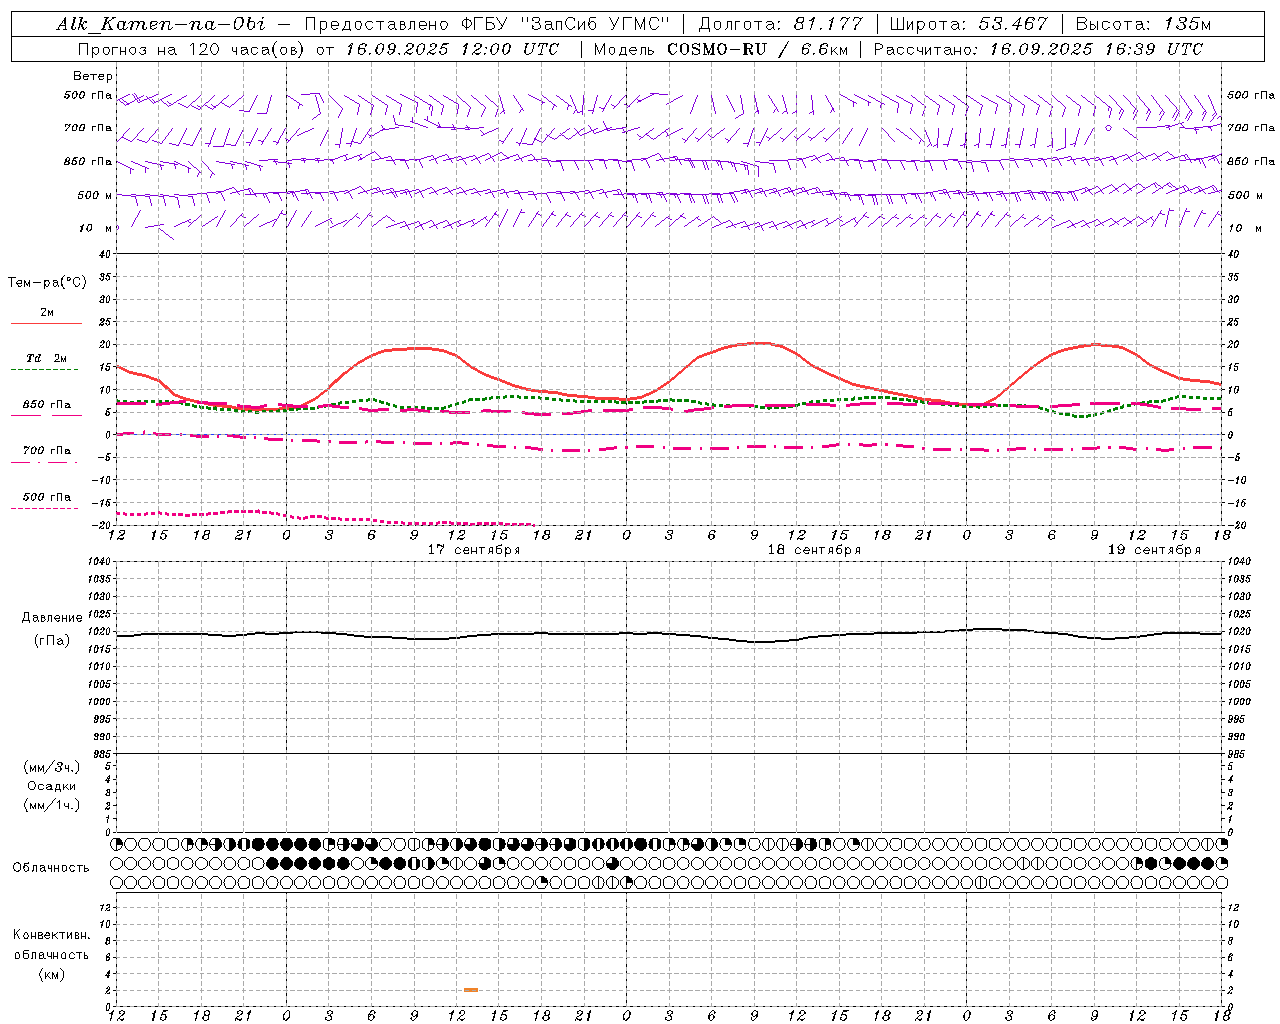
Task: Click the 'Облачность' cloudiness label
Action: pyautogui.click(x=51, y=868)
